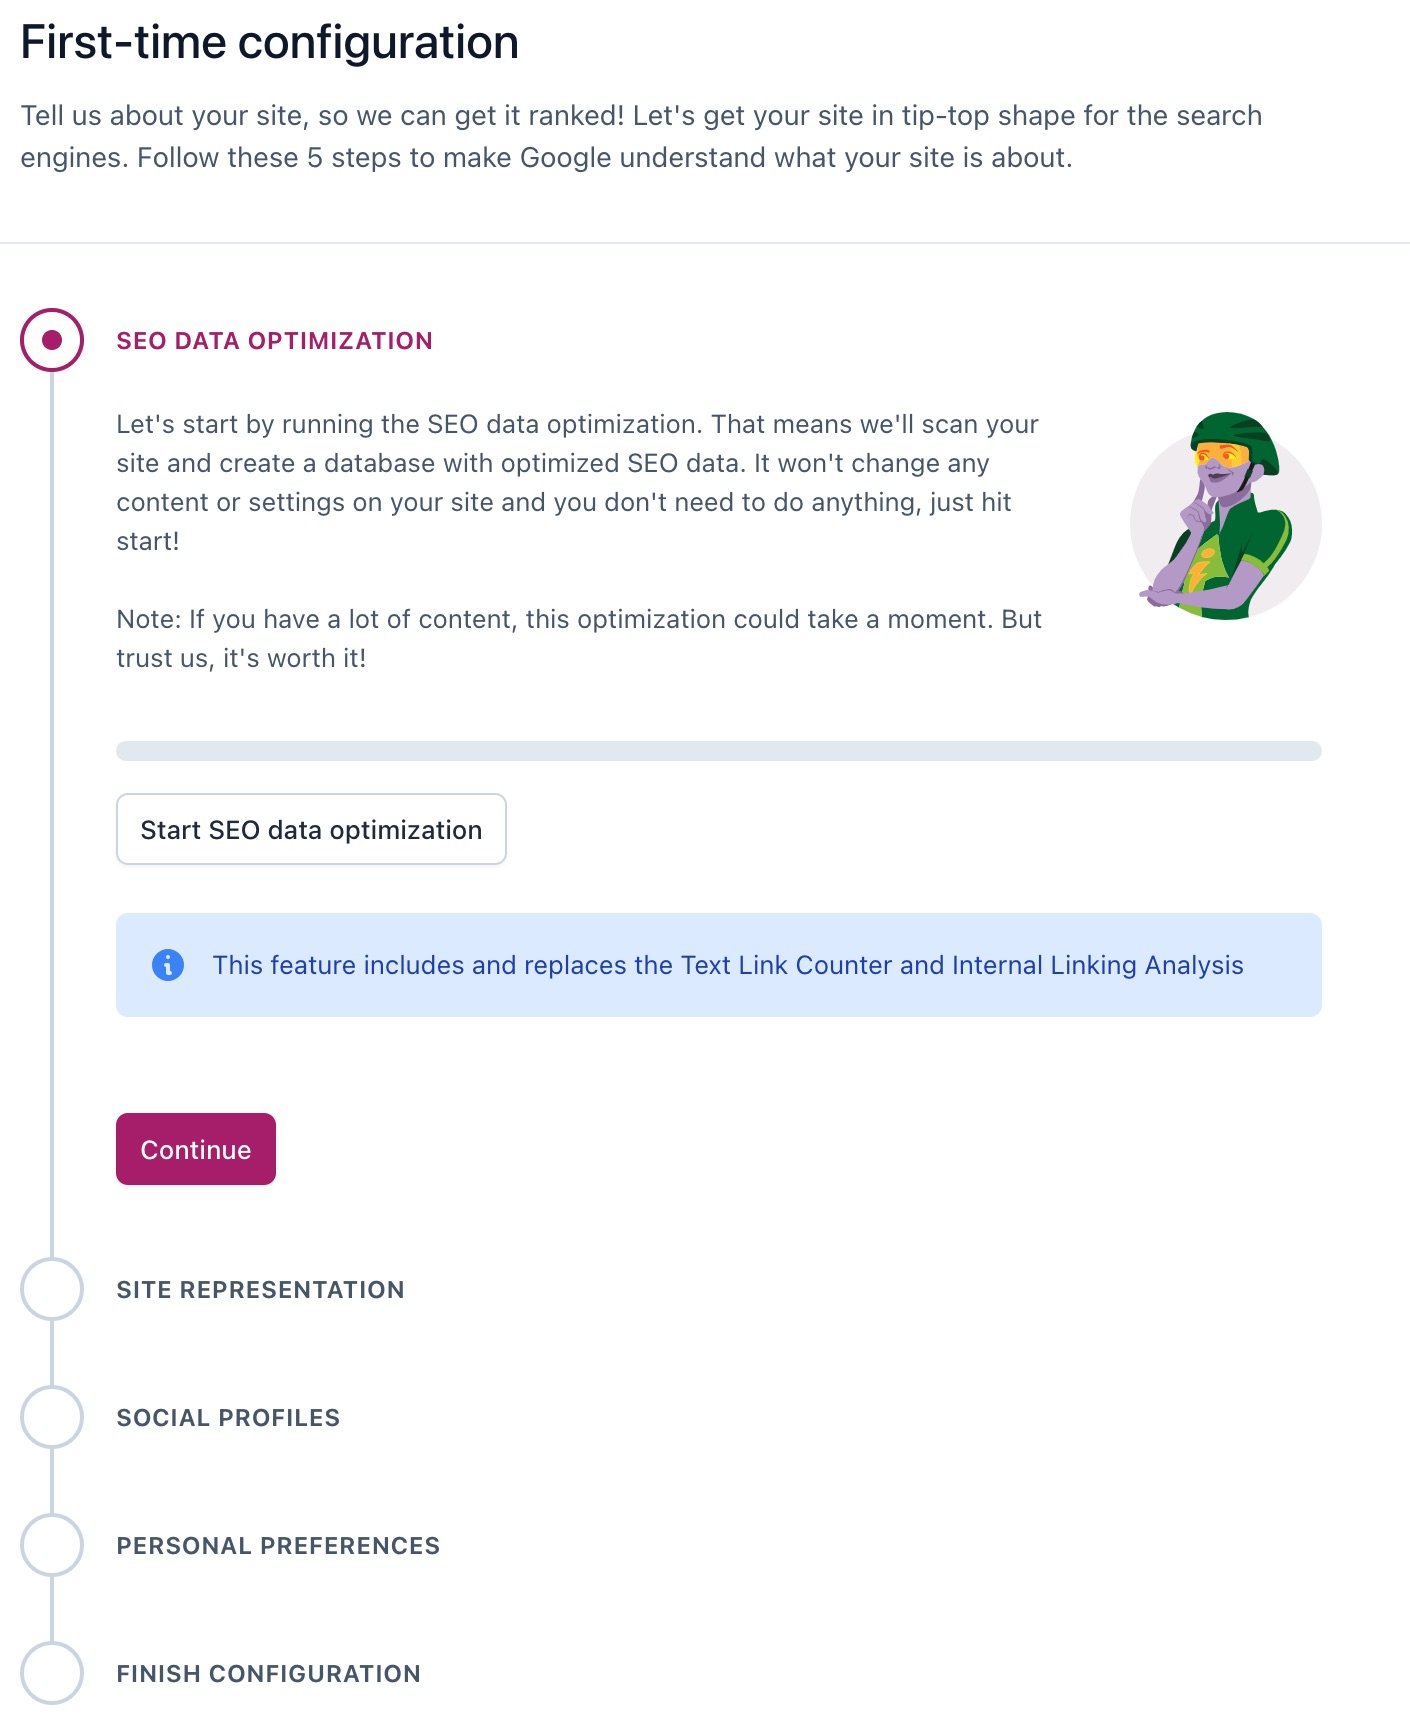Expand the Social Profiles step label
1410x1732 pixels.
click(x=228, y=1418)
